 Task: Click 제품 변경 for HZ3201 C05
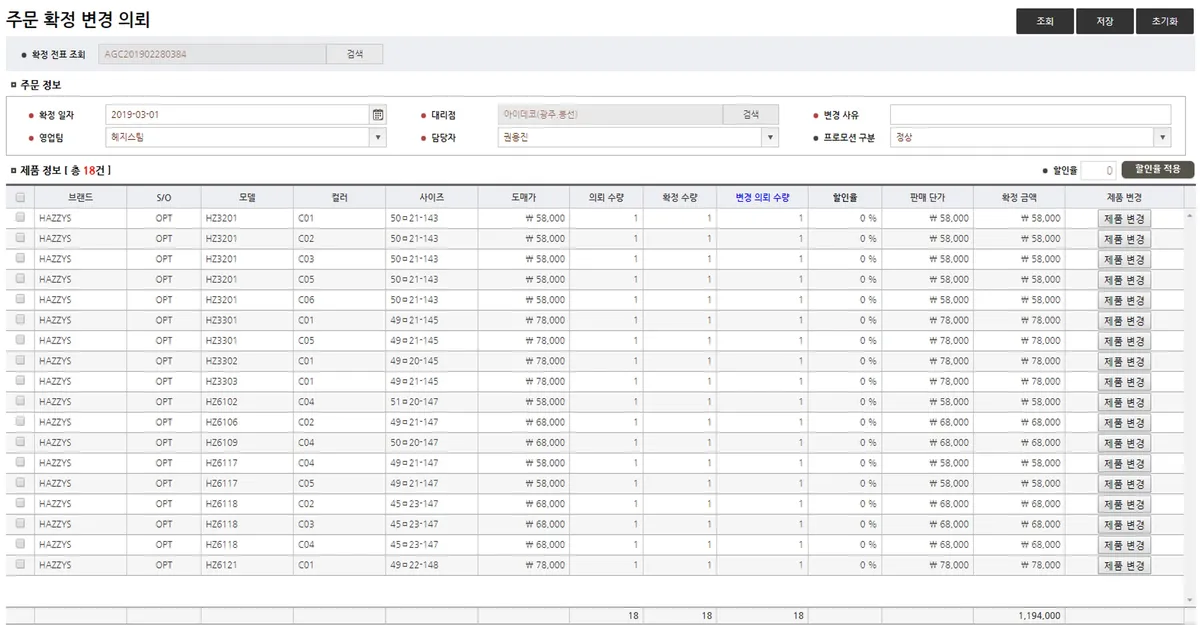(x=1124, y=280)
